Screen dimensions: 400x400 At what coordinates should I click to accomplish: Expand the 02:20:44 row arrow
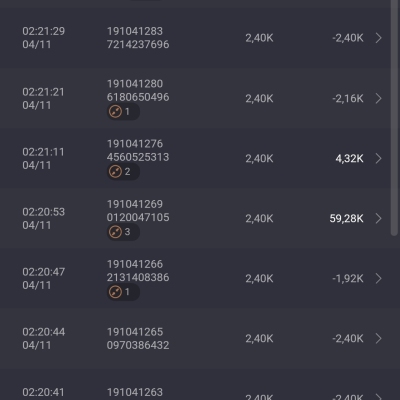pos(378,338)
